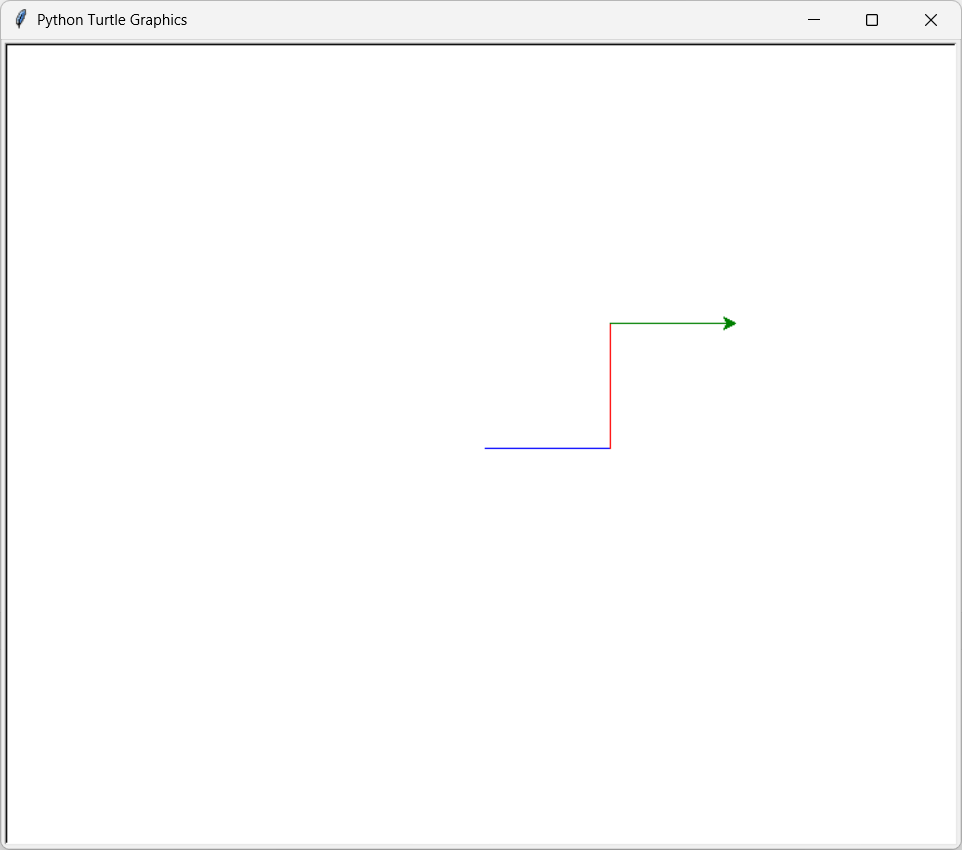Screen dimensions: 962x850
Task: Maximize the Python Turtle Graphics window
Action: pos(872,20)
